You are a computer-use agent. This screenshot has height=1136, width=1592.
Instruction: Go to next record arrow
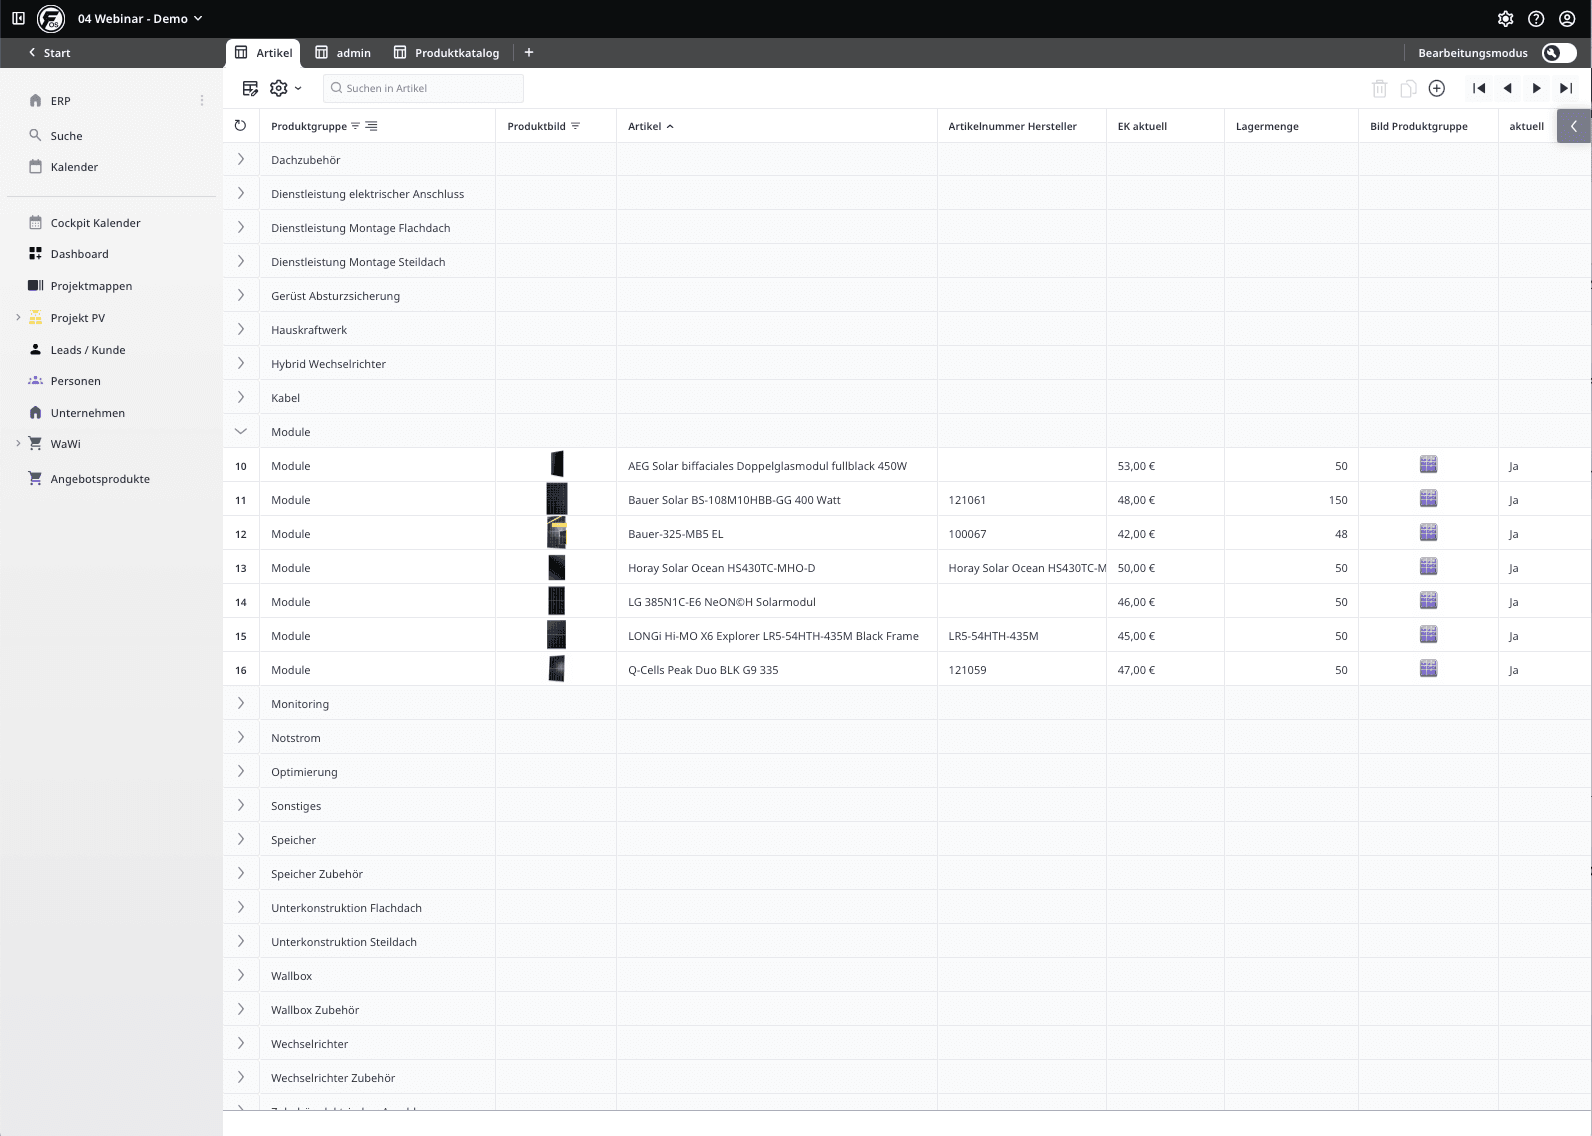pyautogui.click(x=1537, y=88)
